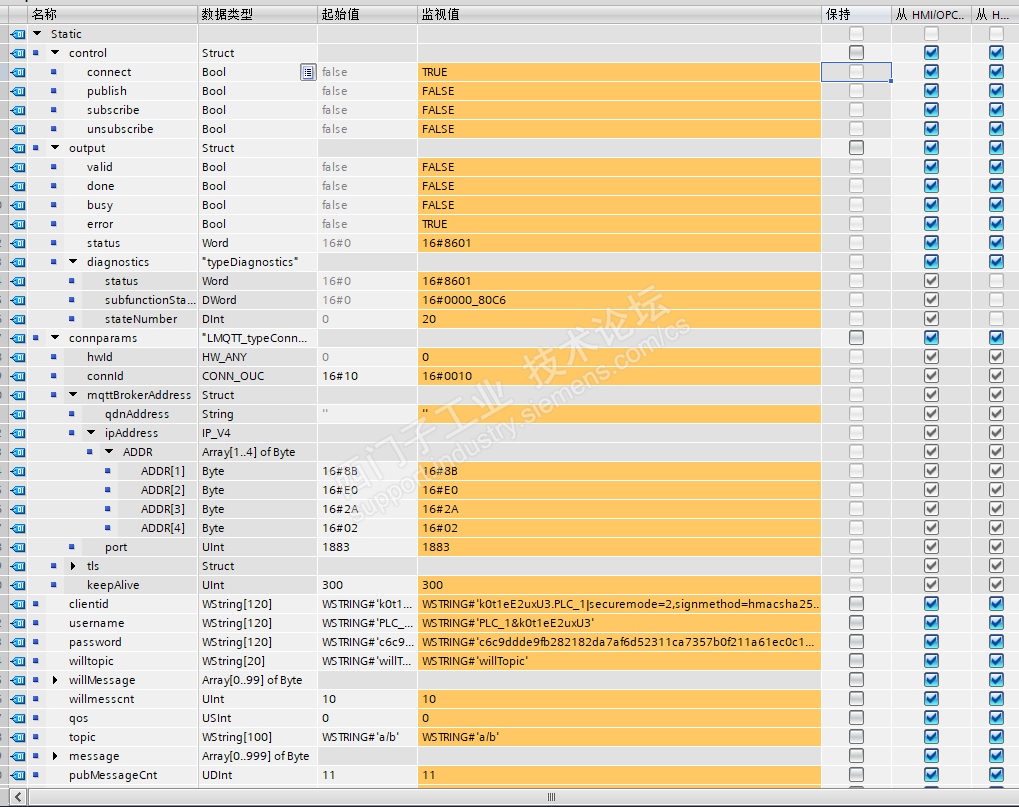This screenshot has height=807, width=1019.
Task: Toggle the retain checkbox for the control row
Action: (x=857, y=53)
